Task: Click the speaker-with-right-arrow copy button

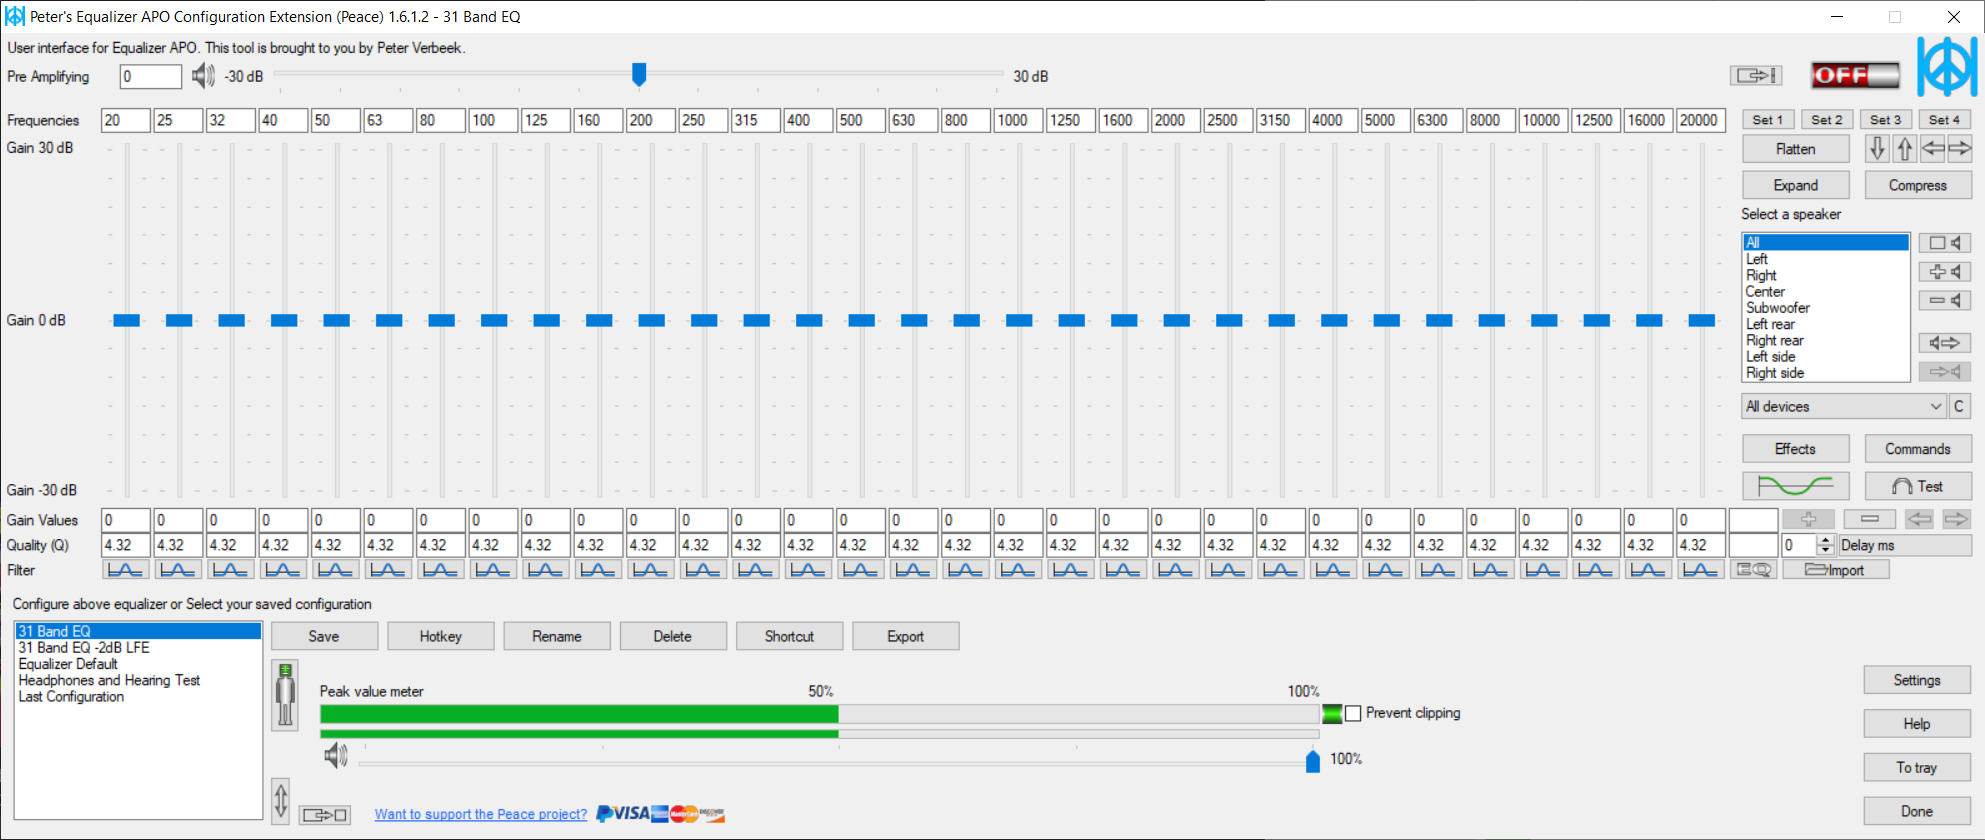Action: (x=1945, y=343)
